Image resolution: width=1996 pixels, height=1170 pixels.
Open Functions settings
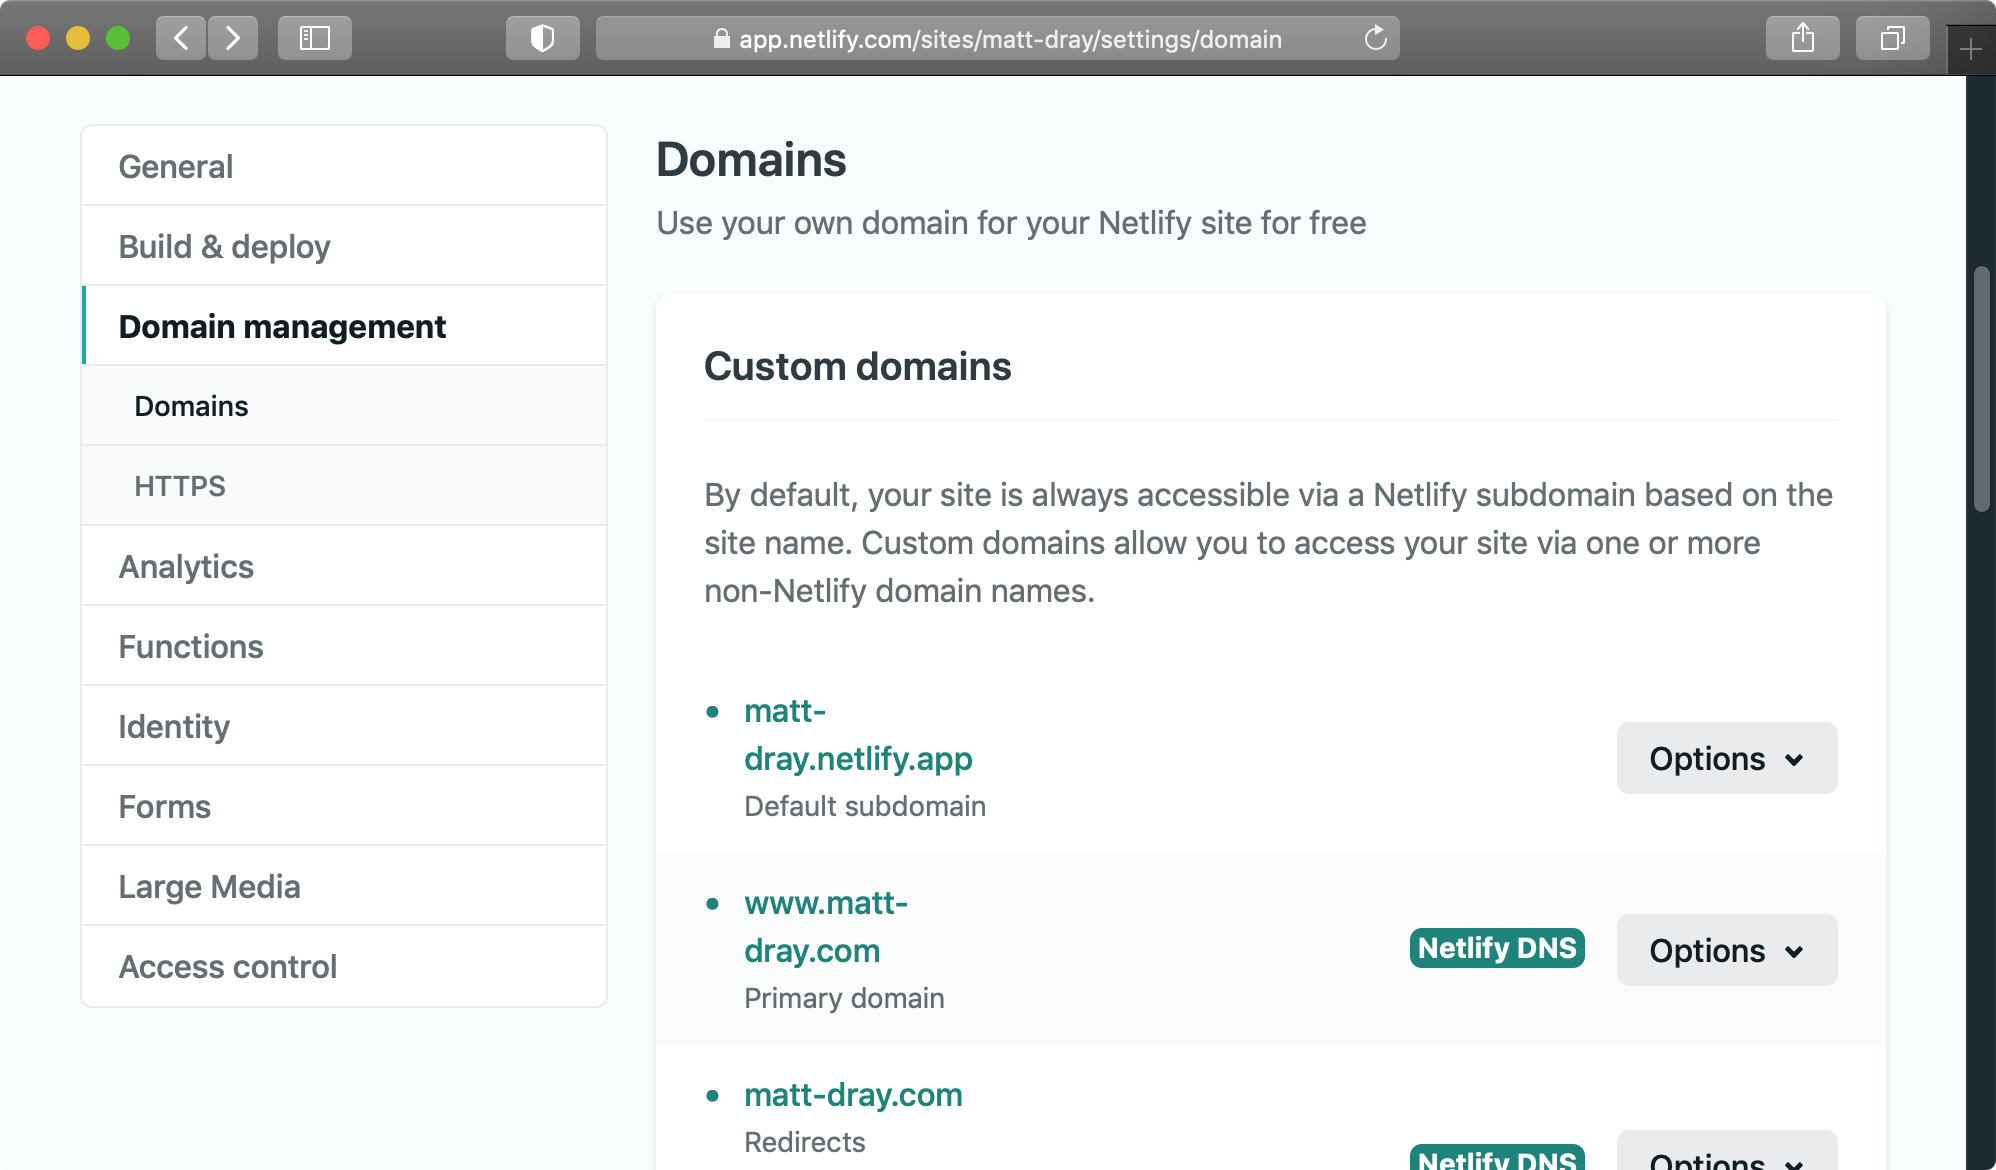tap(344, 646)
